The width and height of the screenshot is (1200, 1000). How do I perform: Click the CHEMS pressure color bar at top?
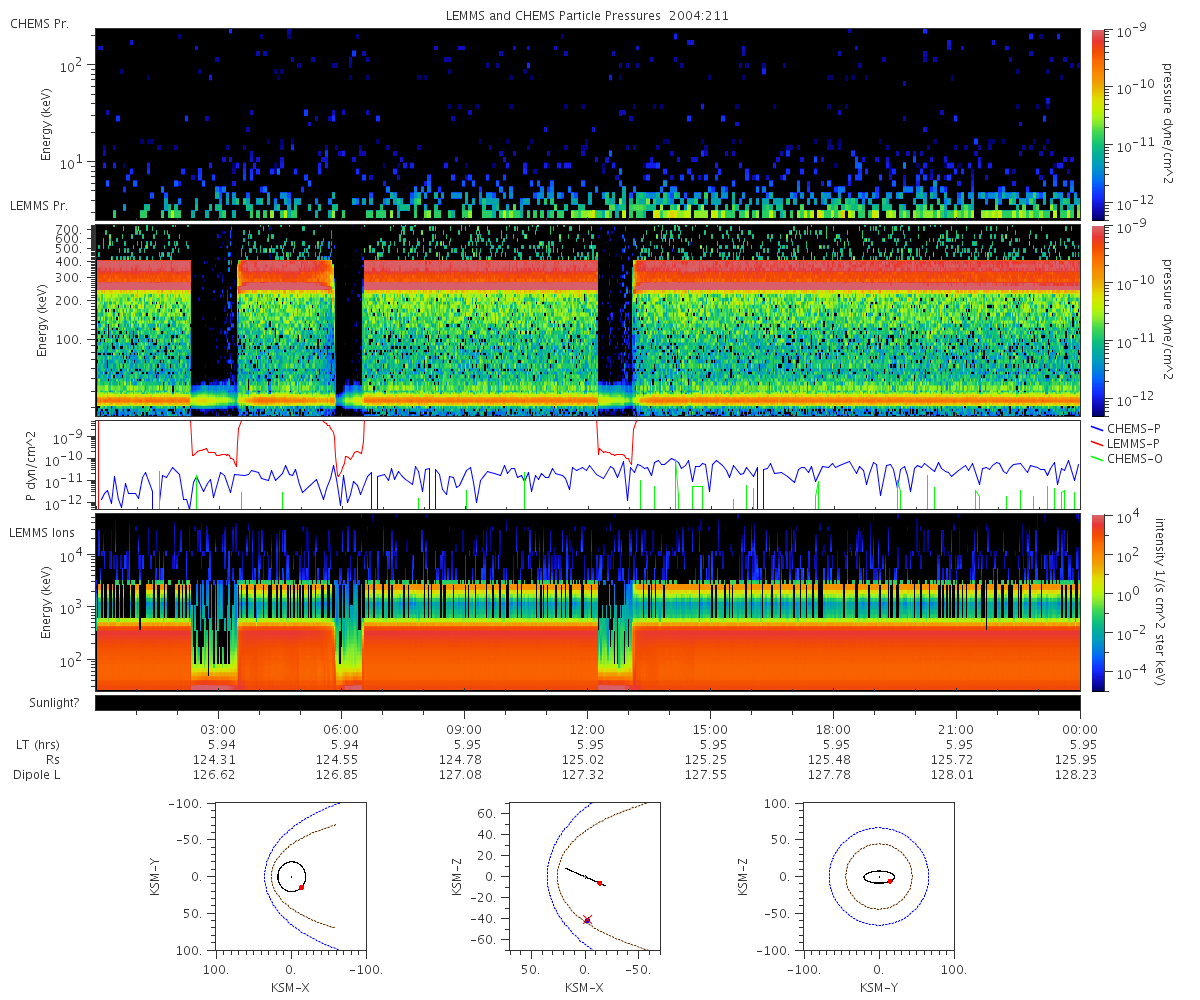1097,124
